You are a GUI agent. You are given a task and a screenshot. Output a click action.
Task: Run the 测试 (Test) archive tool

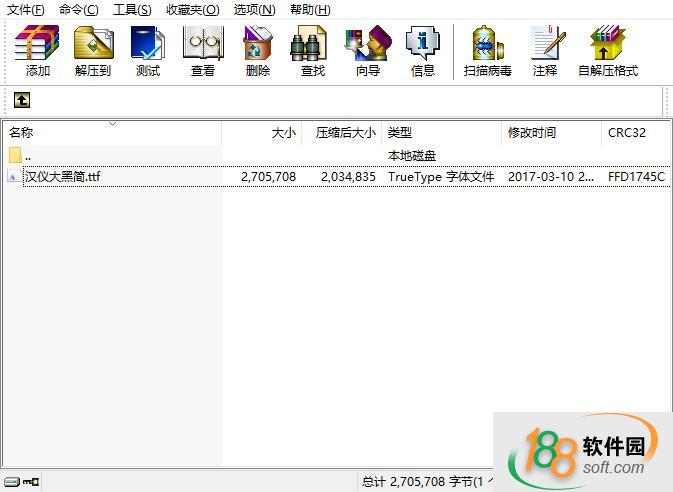tap(148, 51)
